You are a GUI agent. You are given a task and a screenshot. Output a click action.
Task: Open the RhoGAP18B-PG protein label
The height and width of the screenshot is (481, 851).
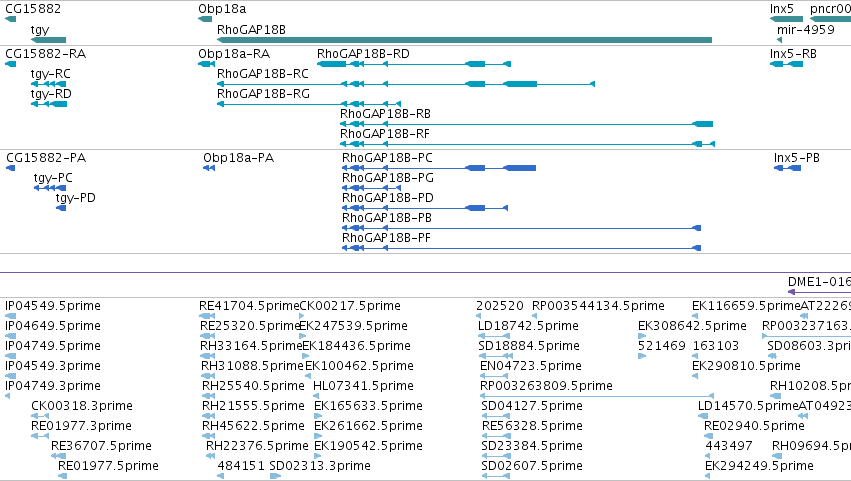coord(388,178)
